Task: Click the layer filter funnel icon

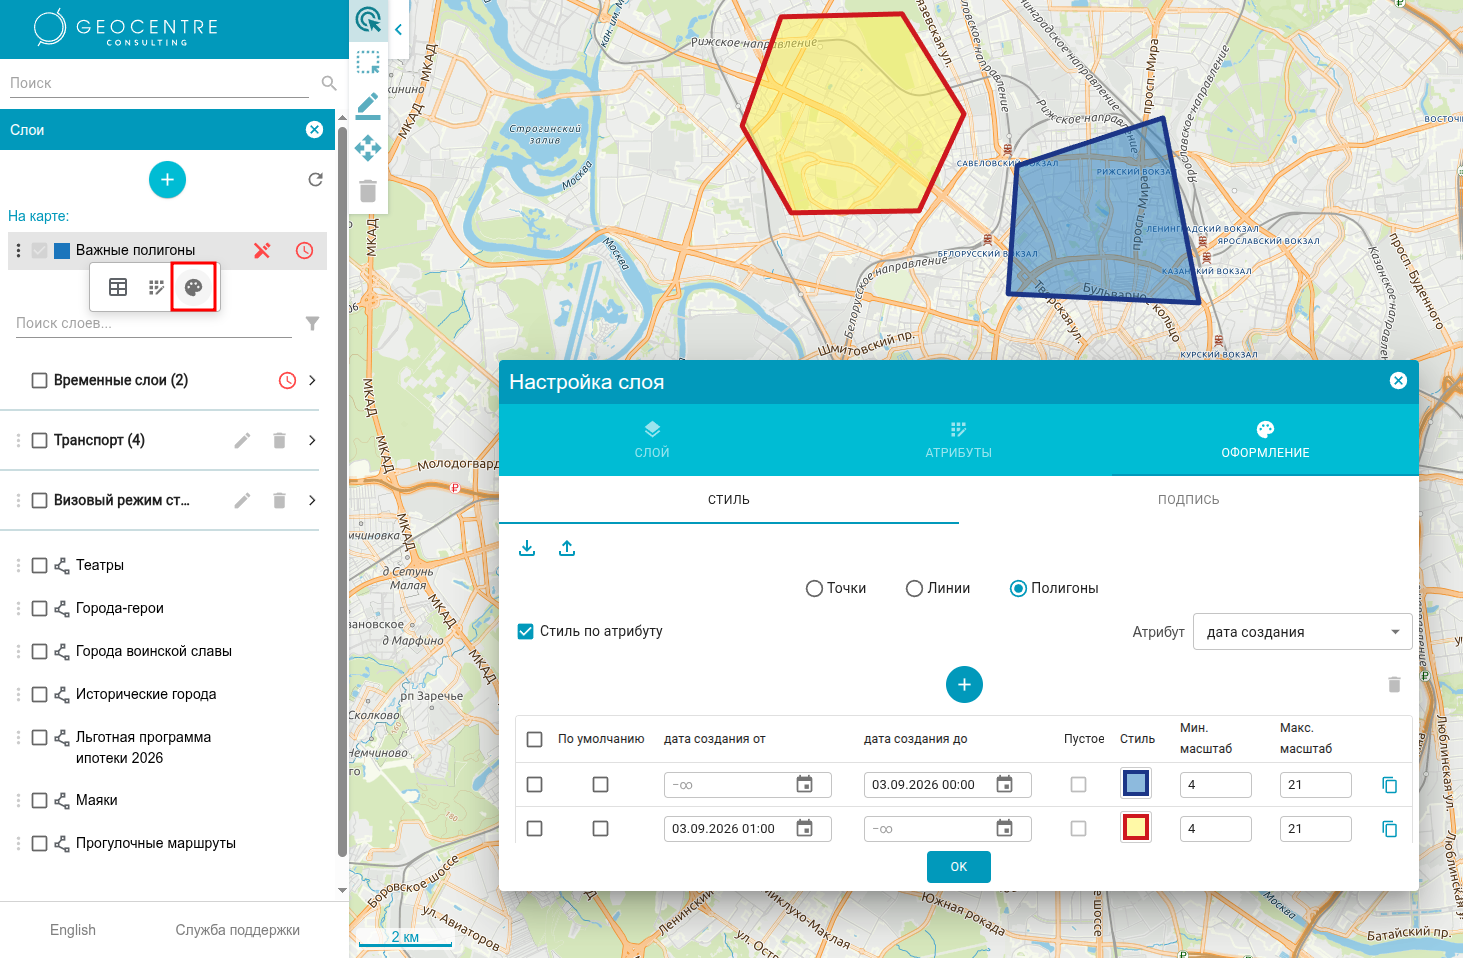Action: [x=312, y=323]
